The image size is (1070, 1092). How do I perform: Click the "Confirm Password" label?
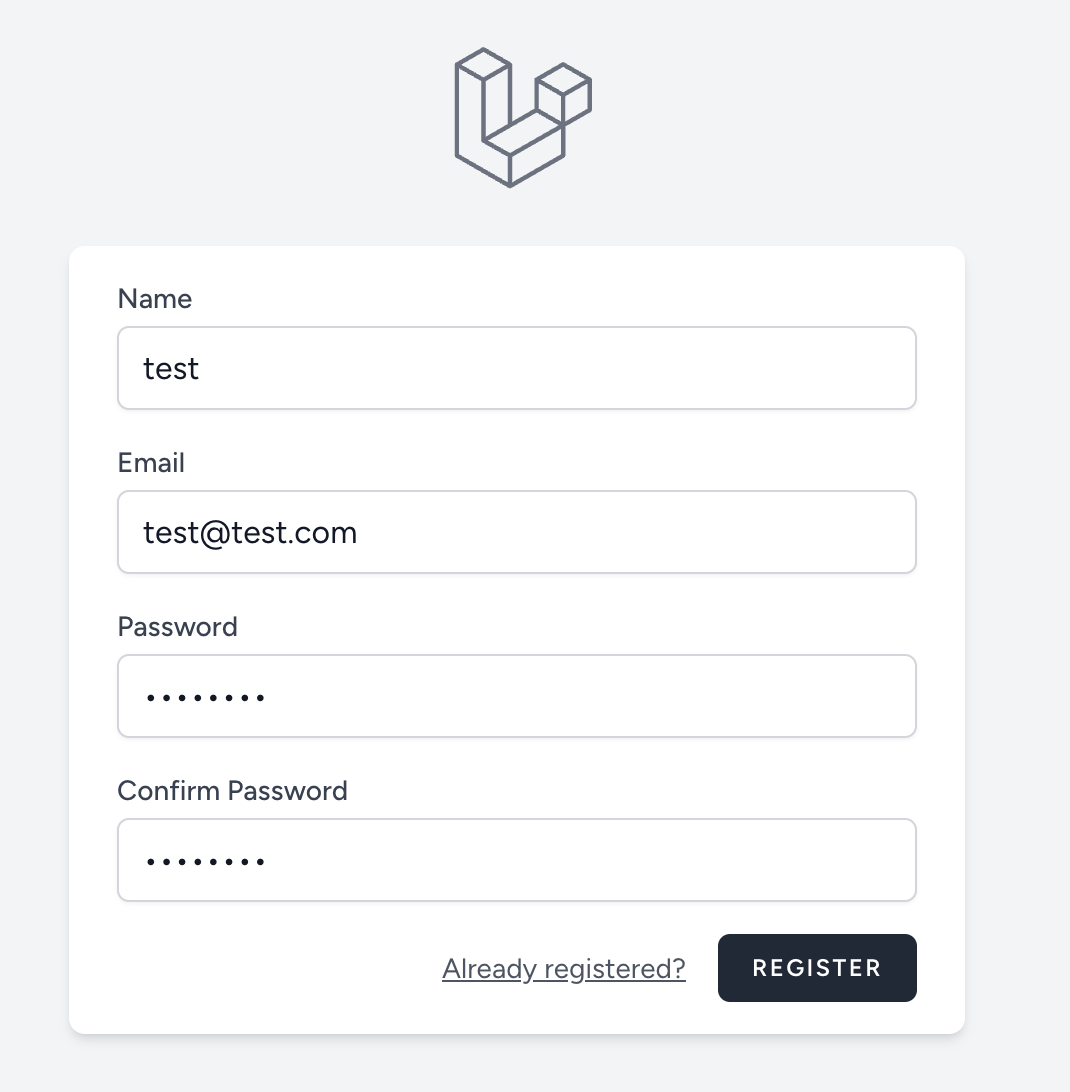[x=232, y=791]
